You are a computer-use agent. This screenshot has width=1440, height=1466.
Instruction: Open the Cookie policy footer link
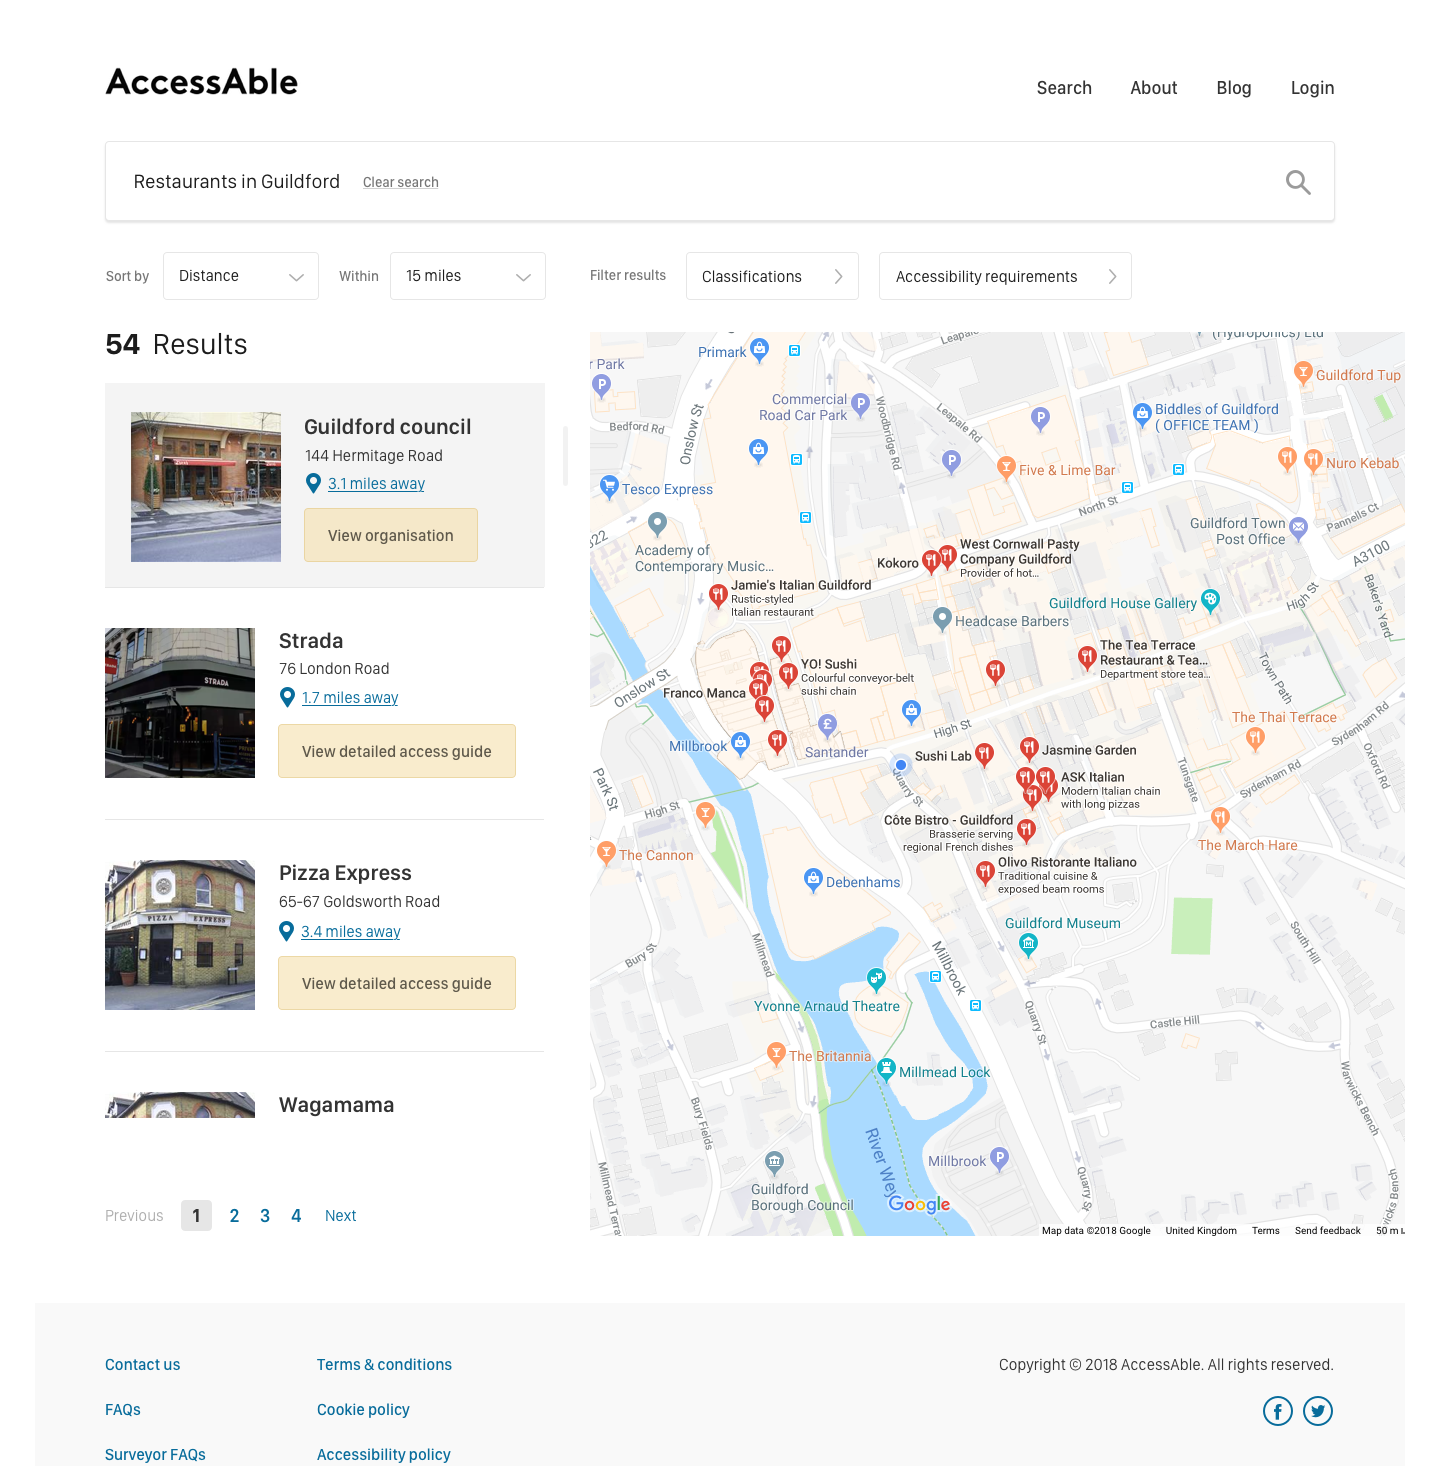(x=363, y=1410)
